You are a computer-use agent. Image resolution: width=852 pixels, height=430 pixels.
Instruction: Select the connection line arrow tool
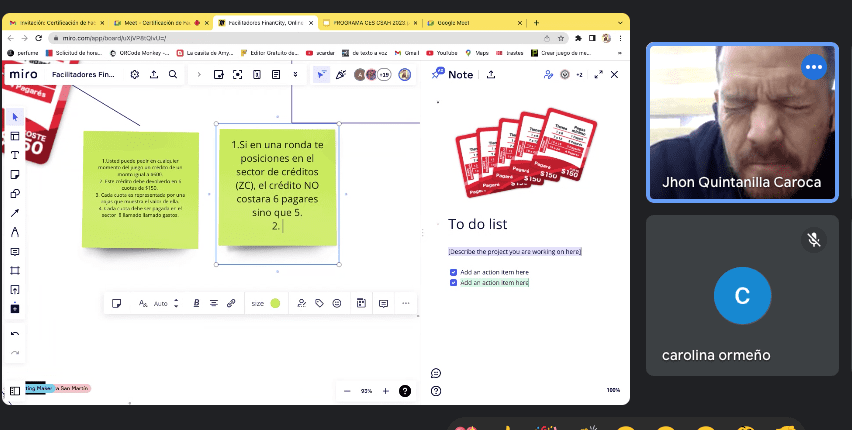point(15,213)
